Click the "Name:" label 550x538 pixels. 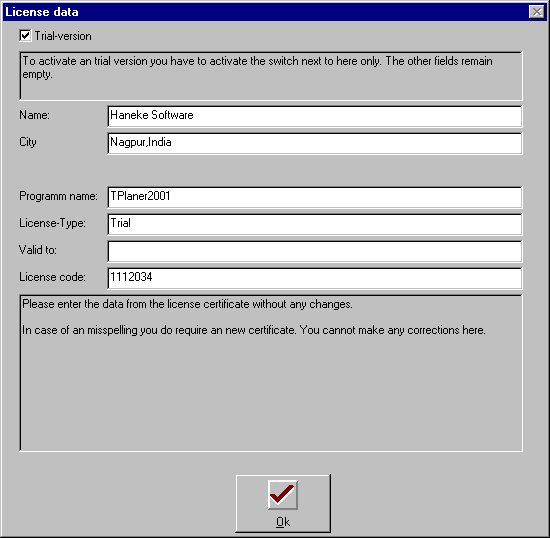(x=34, y=115)
